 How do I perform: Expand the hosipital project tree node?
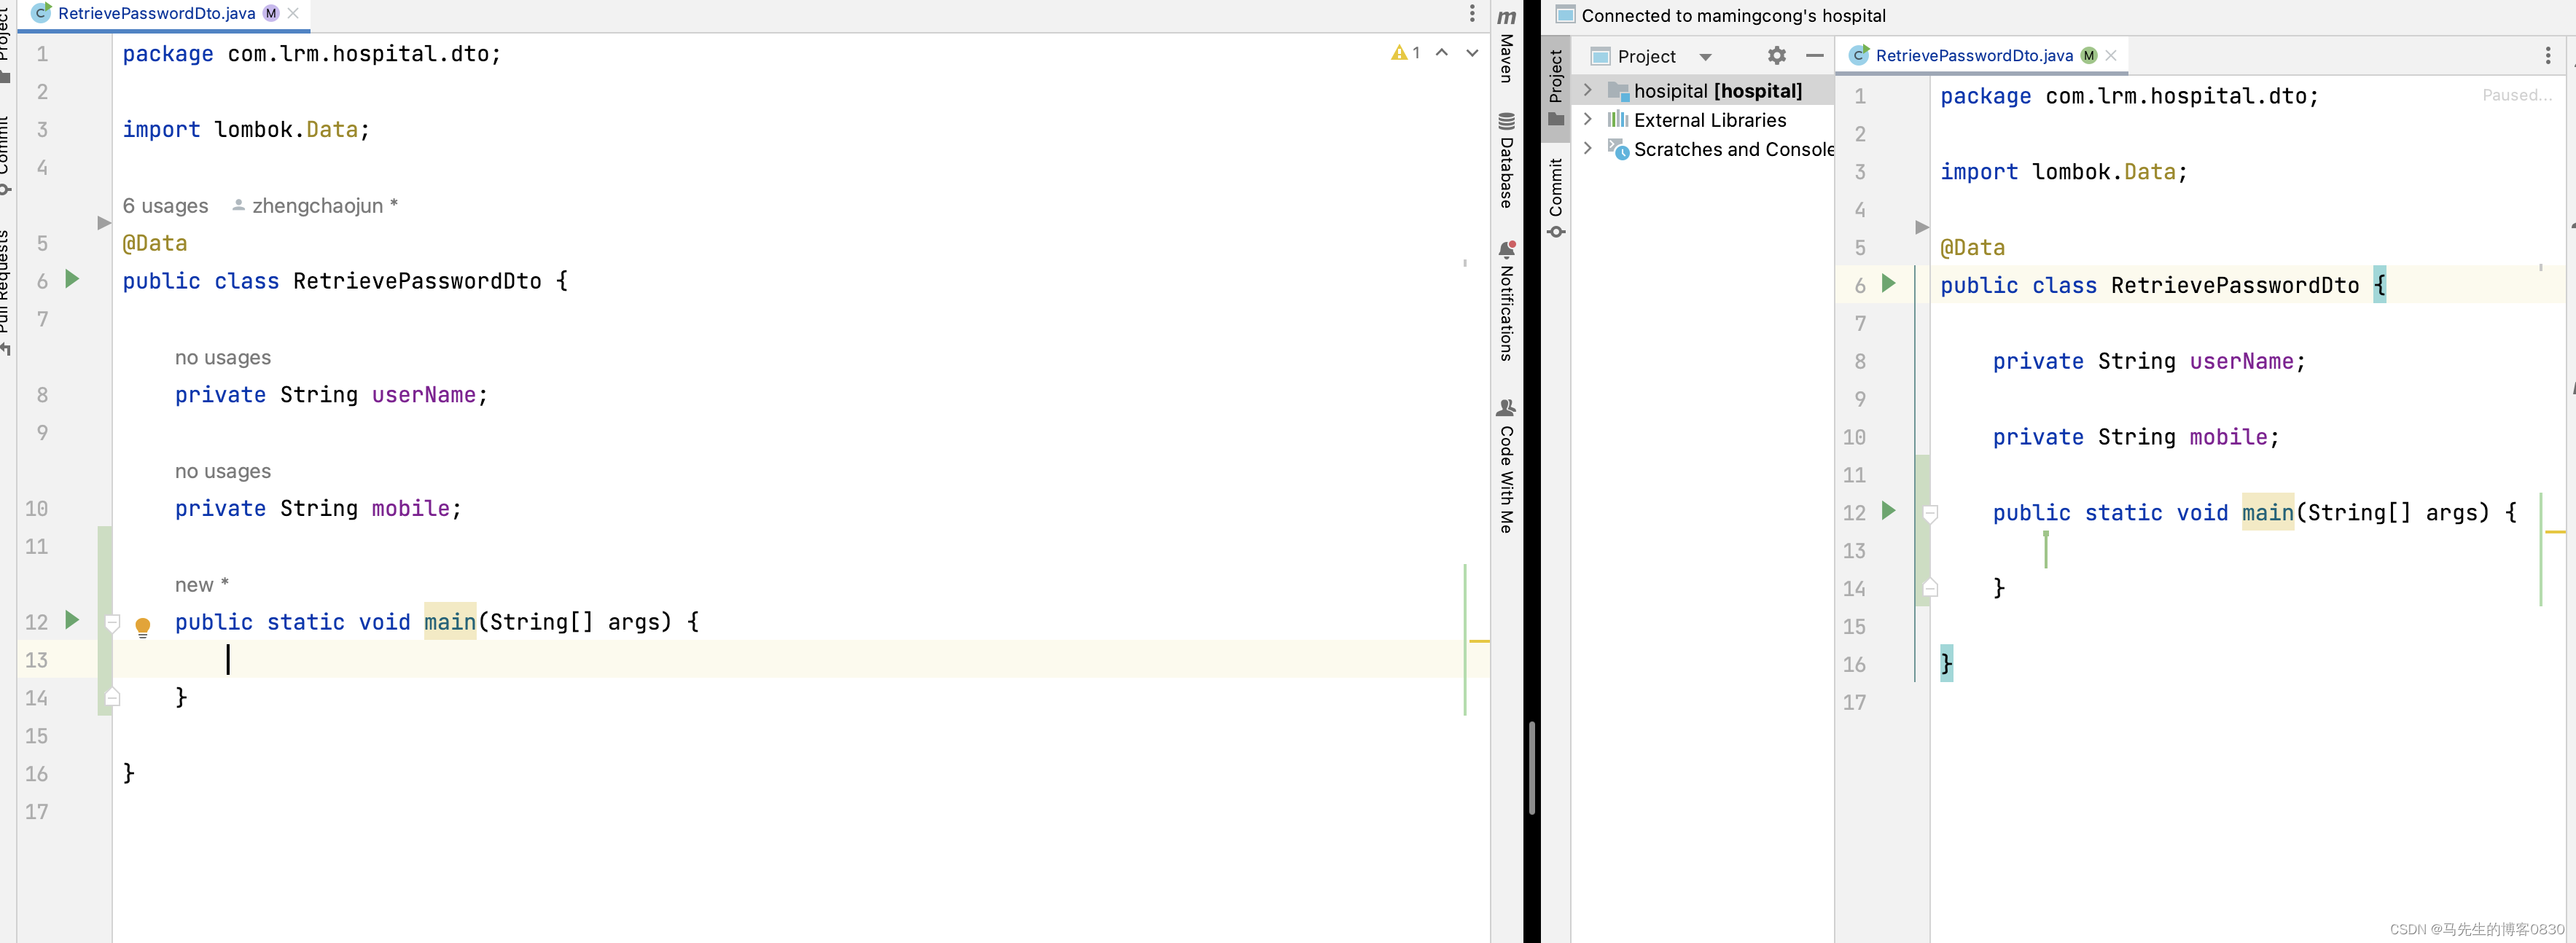pyautogui.click(x=1587, y=90)
